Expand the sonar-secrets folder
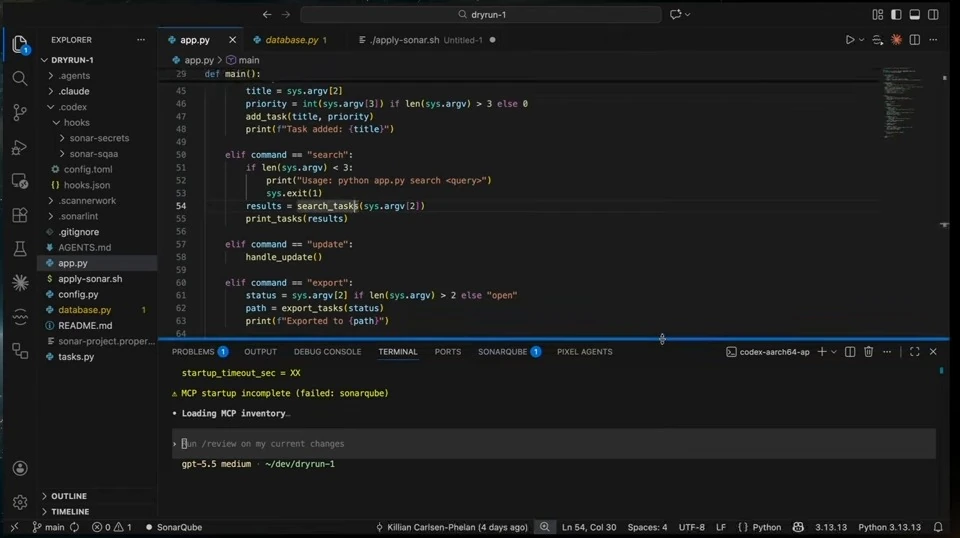The width and height of the screenshot is (960, 538). 97,138
